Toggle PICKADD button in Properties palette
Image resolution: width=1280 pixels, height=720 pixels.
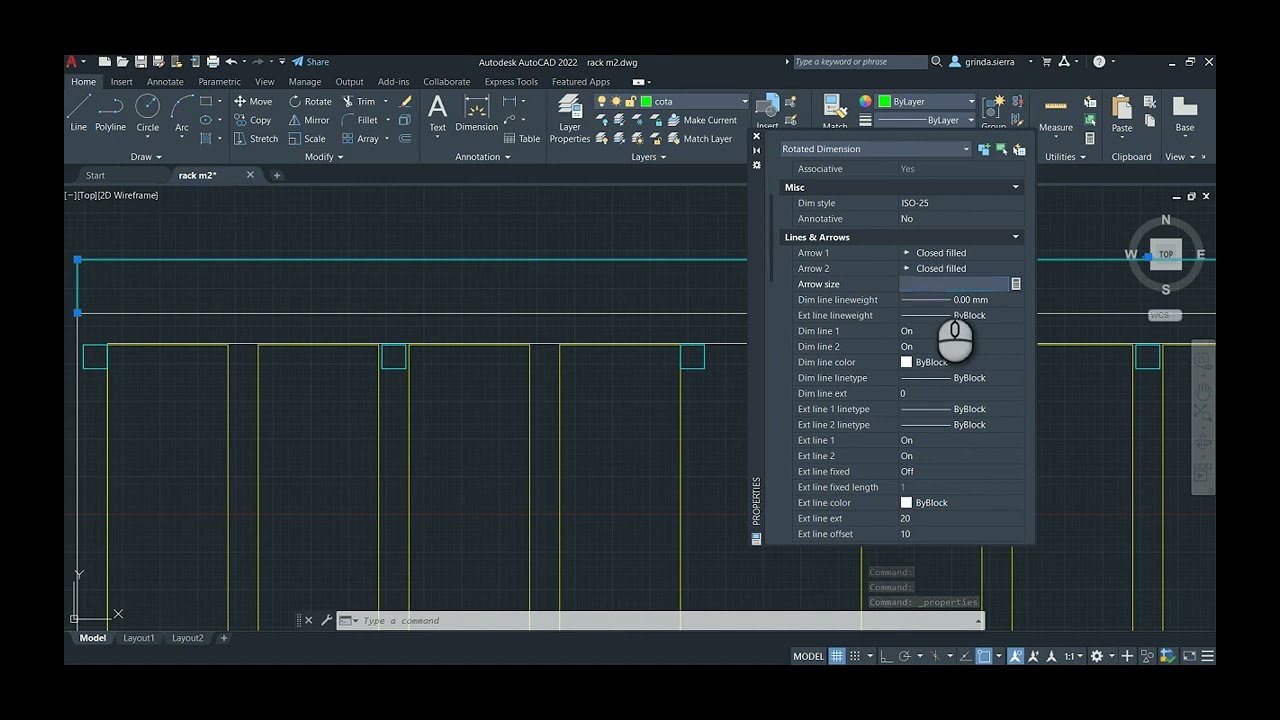click(984, 149)
